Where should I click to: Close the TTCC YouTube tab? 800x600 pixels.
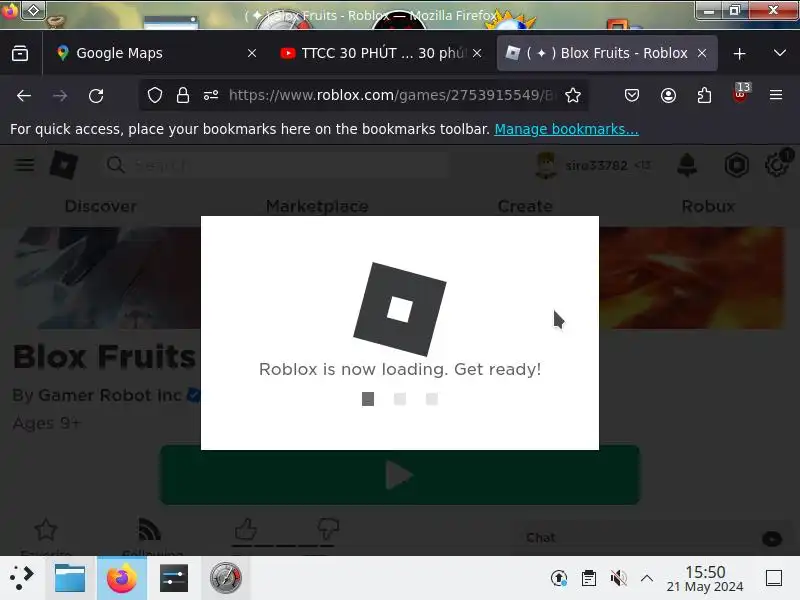point(477,53)
